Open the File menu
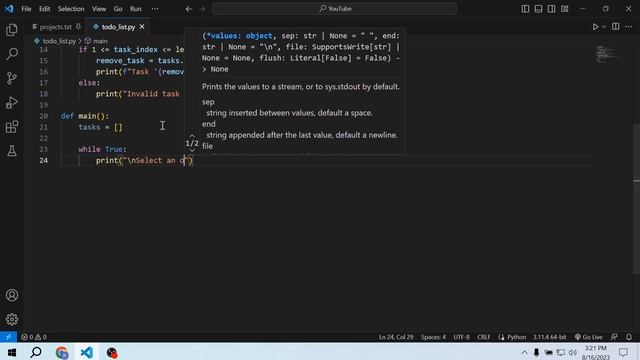This screenshot has height=360, width=640. (x=26, y=9)
